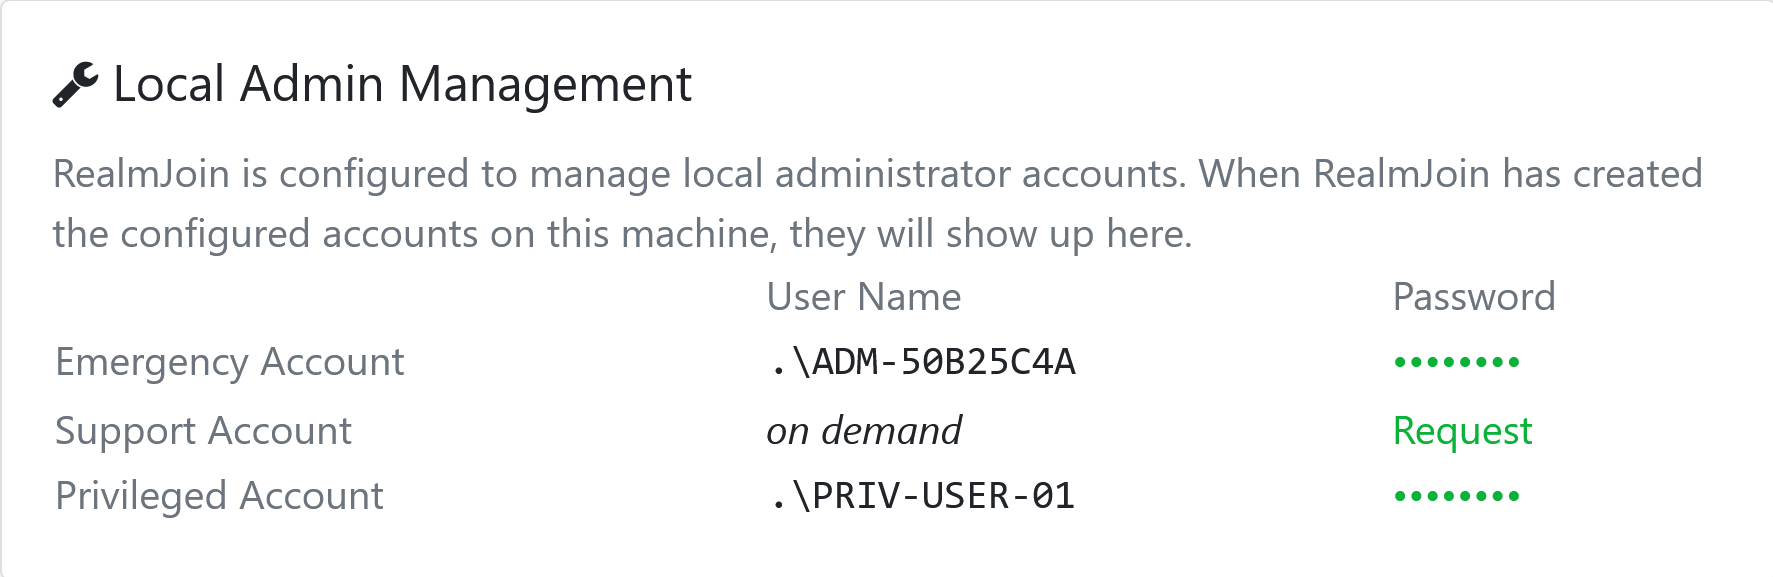This screenshot has width=1773, height=577.
Task: Request the Support Account password
Action: (x=1462, y=431)
